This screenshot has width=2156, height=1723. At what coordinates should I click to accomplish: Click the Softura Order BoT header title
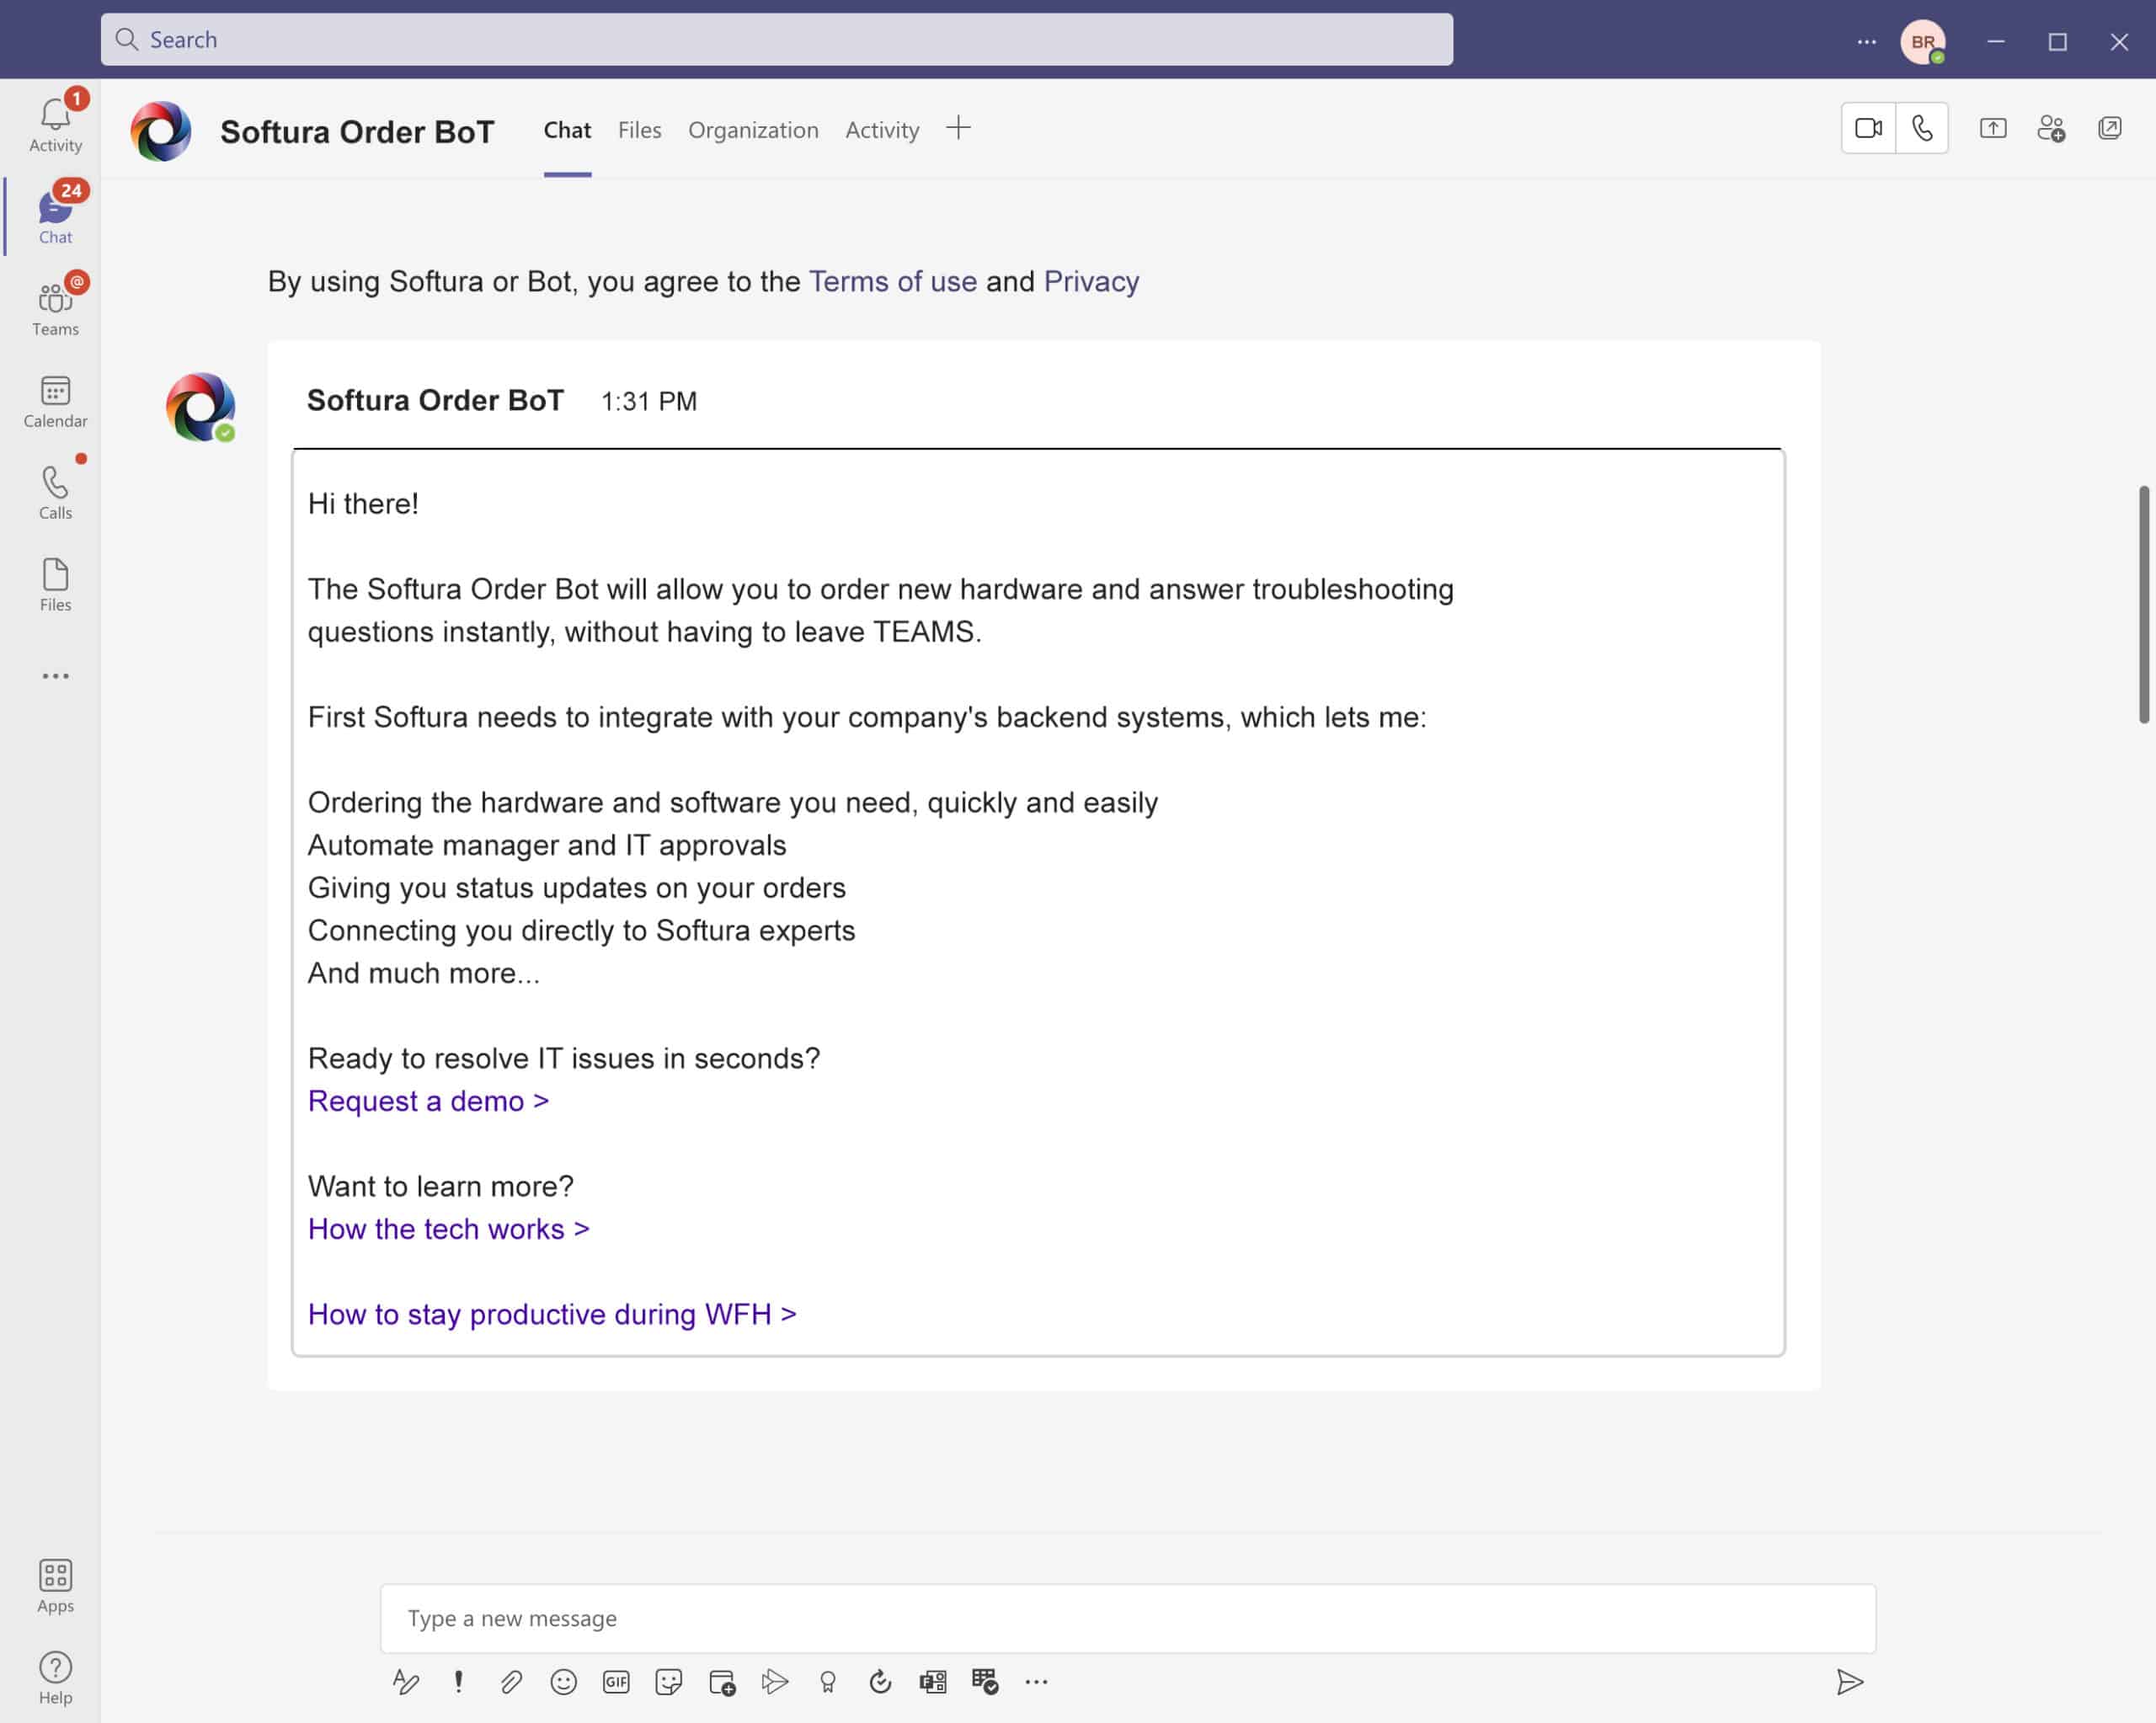pyautogui.click(x=357, y=132)
